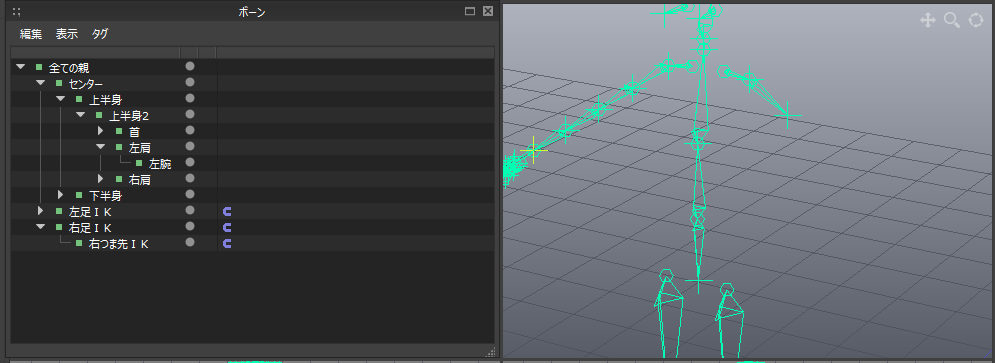Screen dimensions: 995x363
Task: Click the yellow selected joint in the viewport
Action: click(533, 150)
